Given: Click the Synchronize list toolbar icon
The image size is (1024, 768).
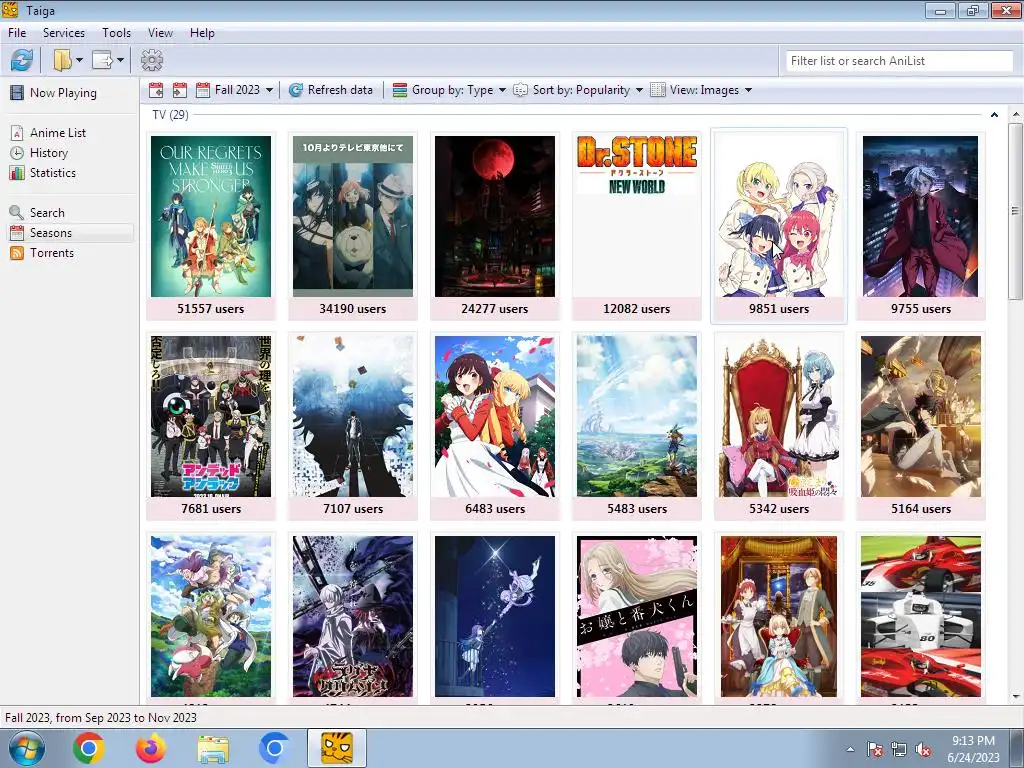Looking at the screenshot, I should [22, 60].
